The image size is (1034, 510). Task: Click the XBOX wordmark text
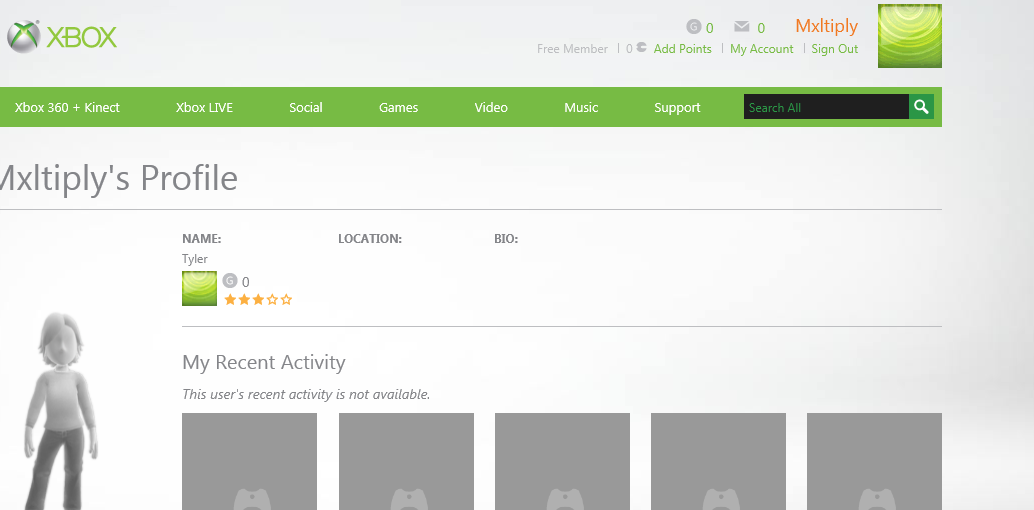[82, 37]
